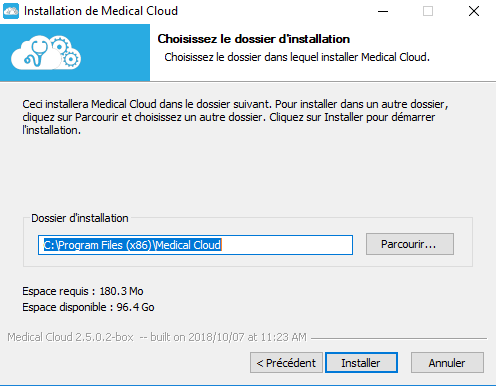Click the Medical Cloud title bar icon

click(11, 11)
